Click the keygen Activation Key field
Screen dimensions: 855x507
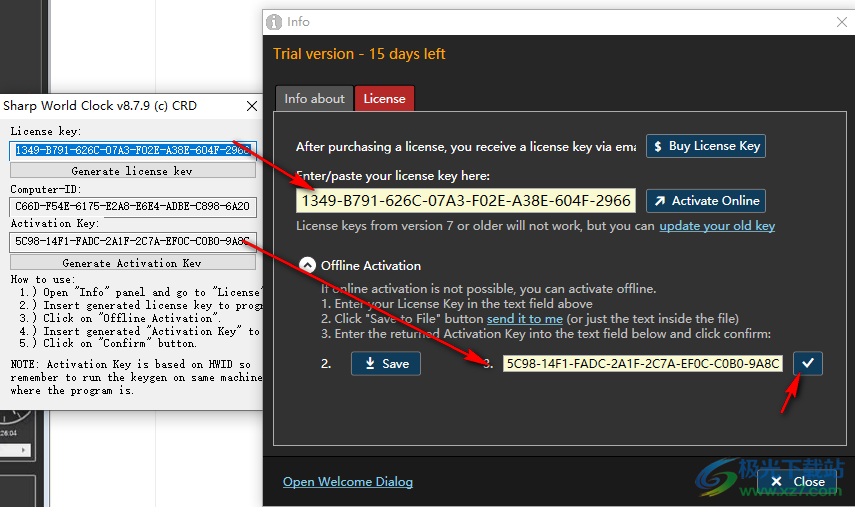point(133,242)
